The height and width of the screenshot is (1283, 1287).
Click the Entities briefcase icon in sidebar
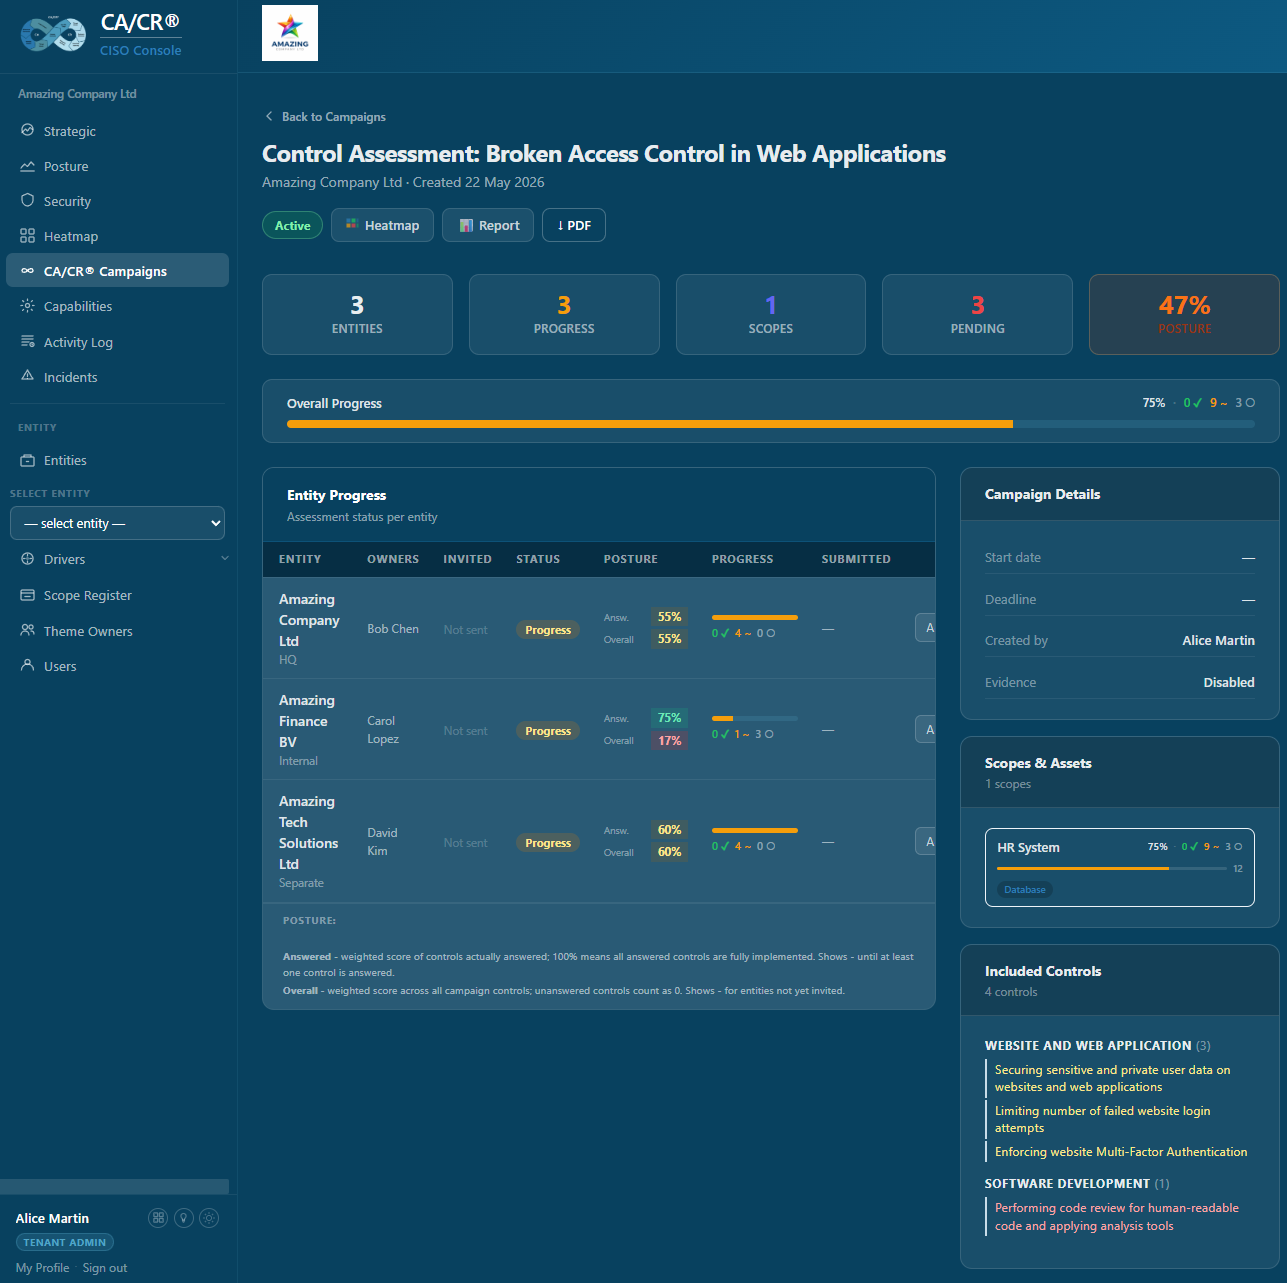pyautogui.click(x=27, y=460)
